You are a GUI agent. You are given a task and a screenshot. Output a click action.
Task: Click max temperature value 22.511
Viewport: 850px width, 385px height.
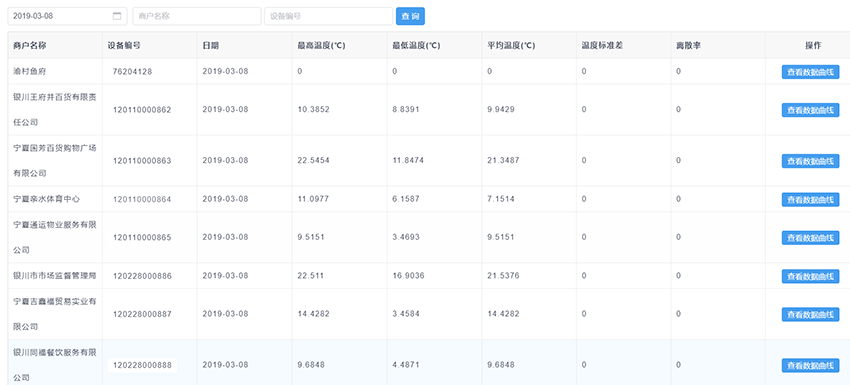coord(311,276)
